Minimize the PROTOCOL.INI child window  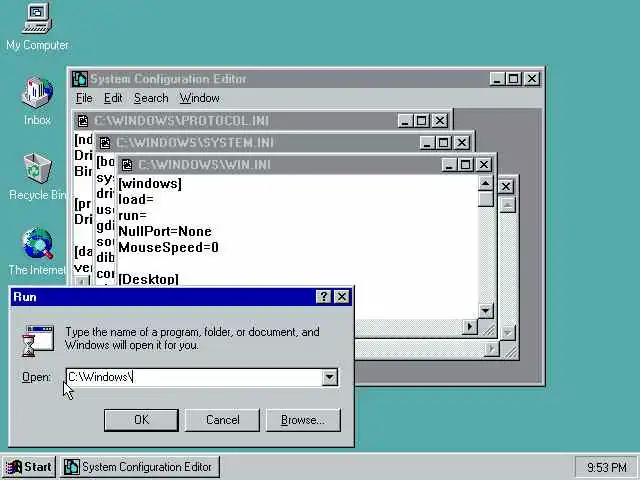click(x=405, y=121)
